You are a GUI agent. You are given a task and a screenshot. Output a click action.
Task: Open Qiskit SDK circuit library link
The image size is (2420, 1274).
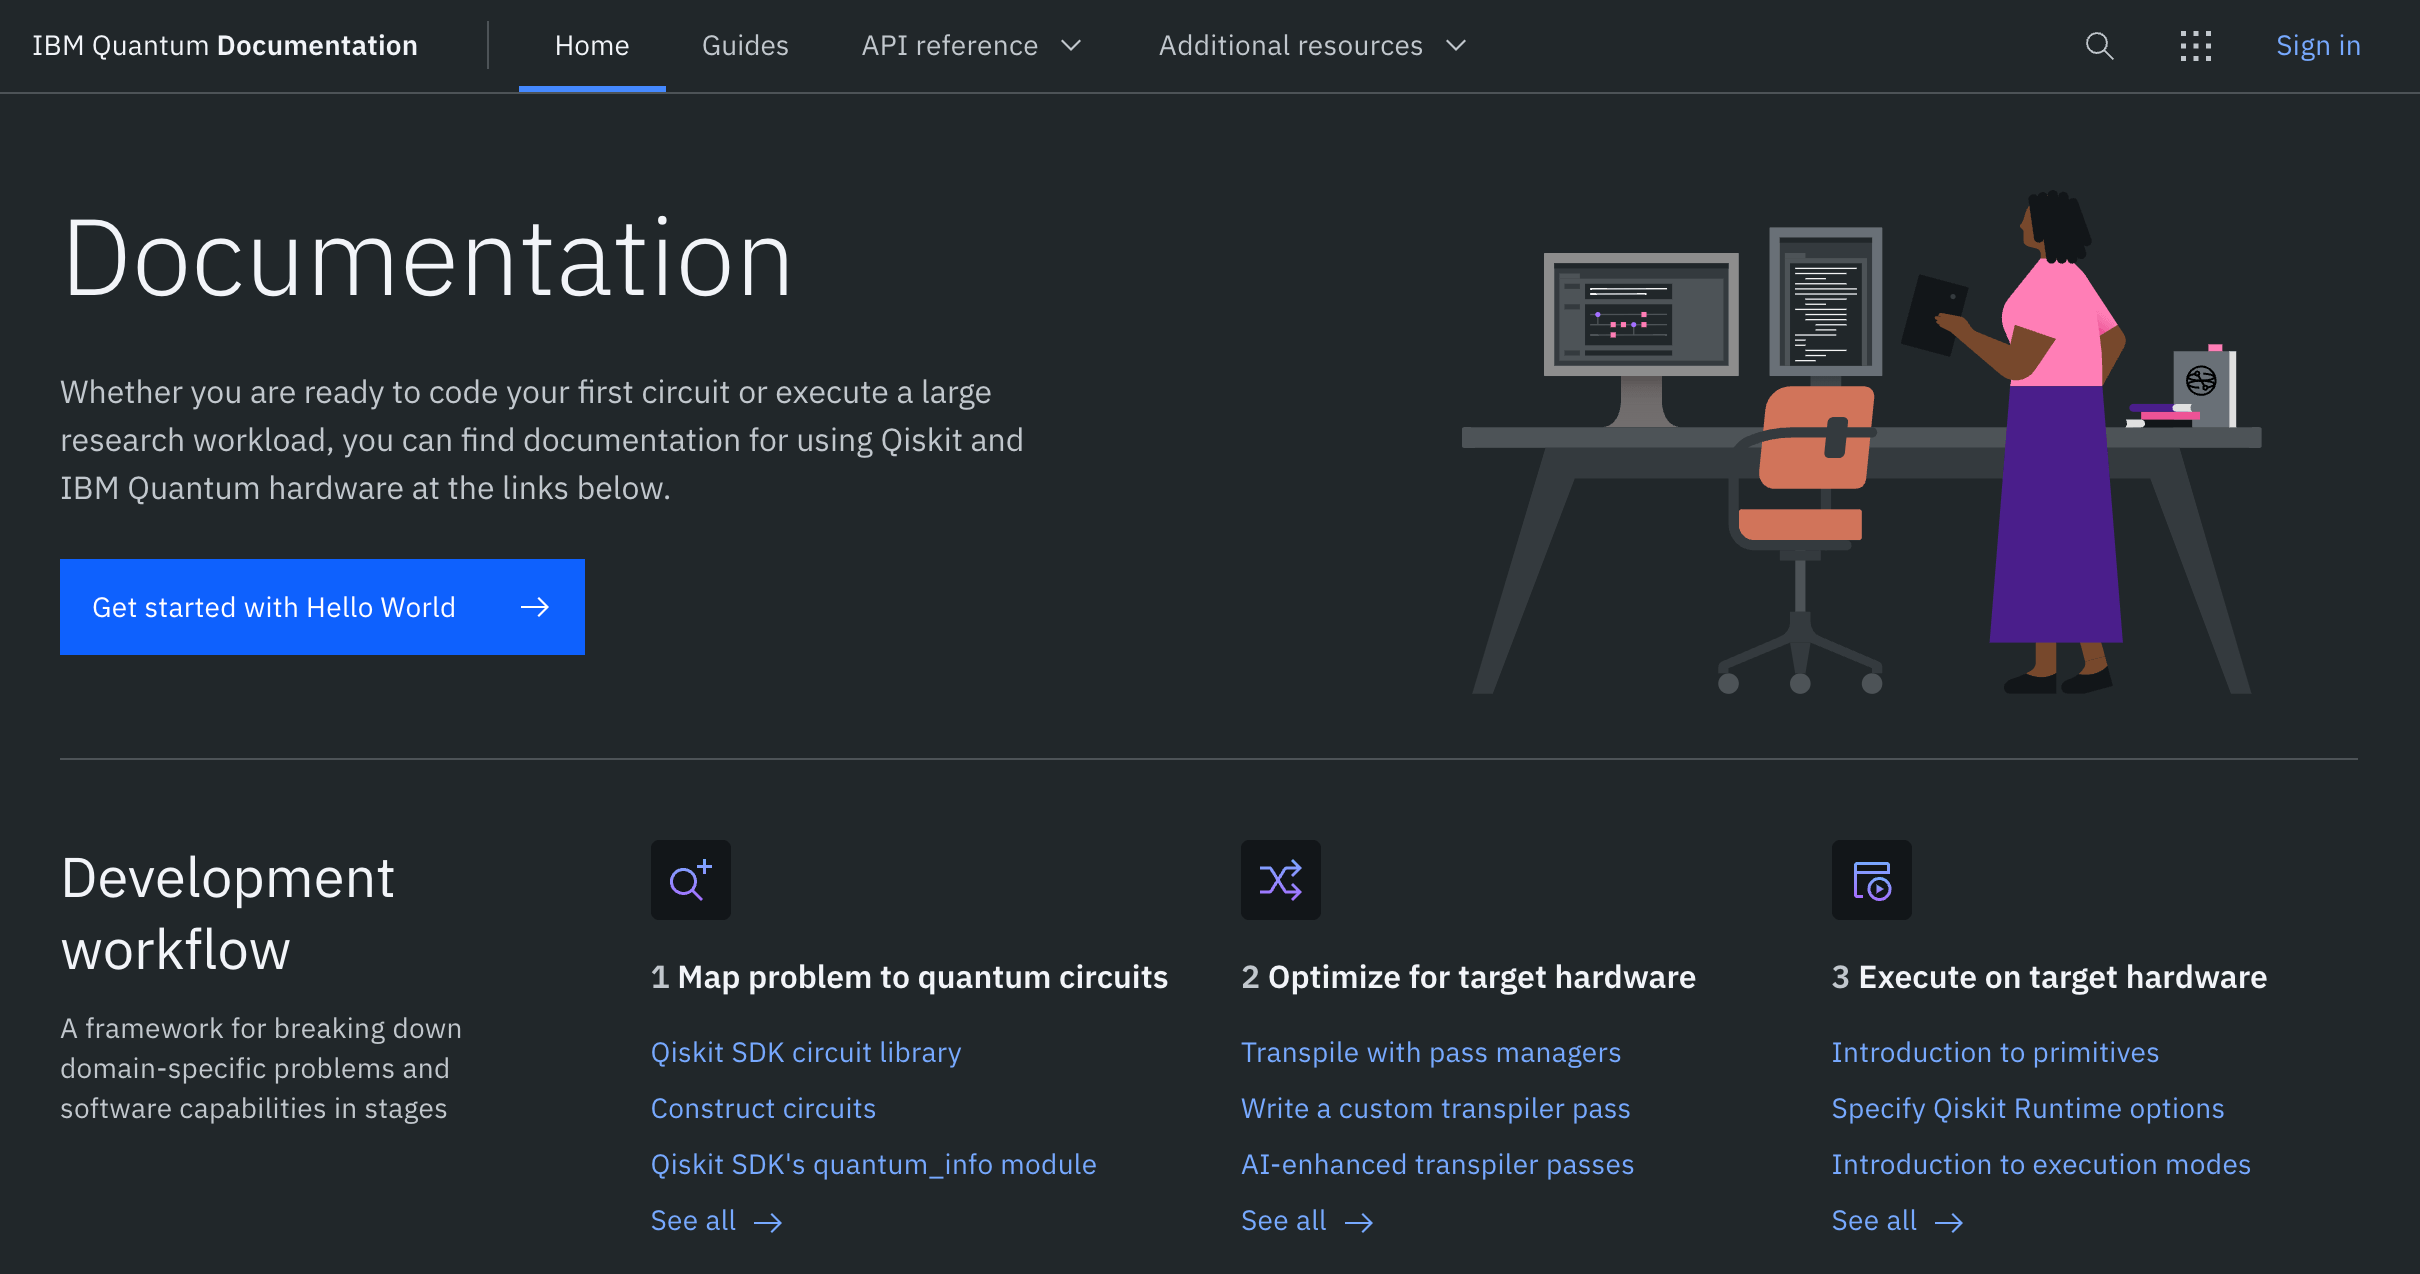pyautogui.click(x=806, y=1052)
